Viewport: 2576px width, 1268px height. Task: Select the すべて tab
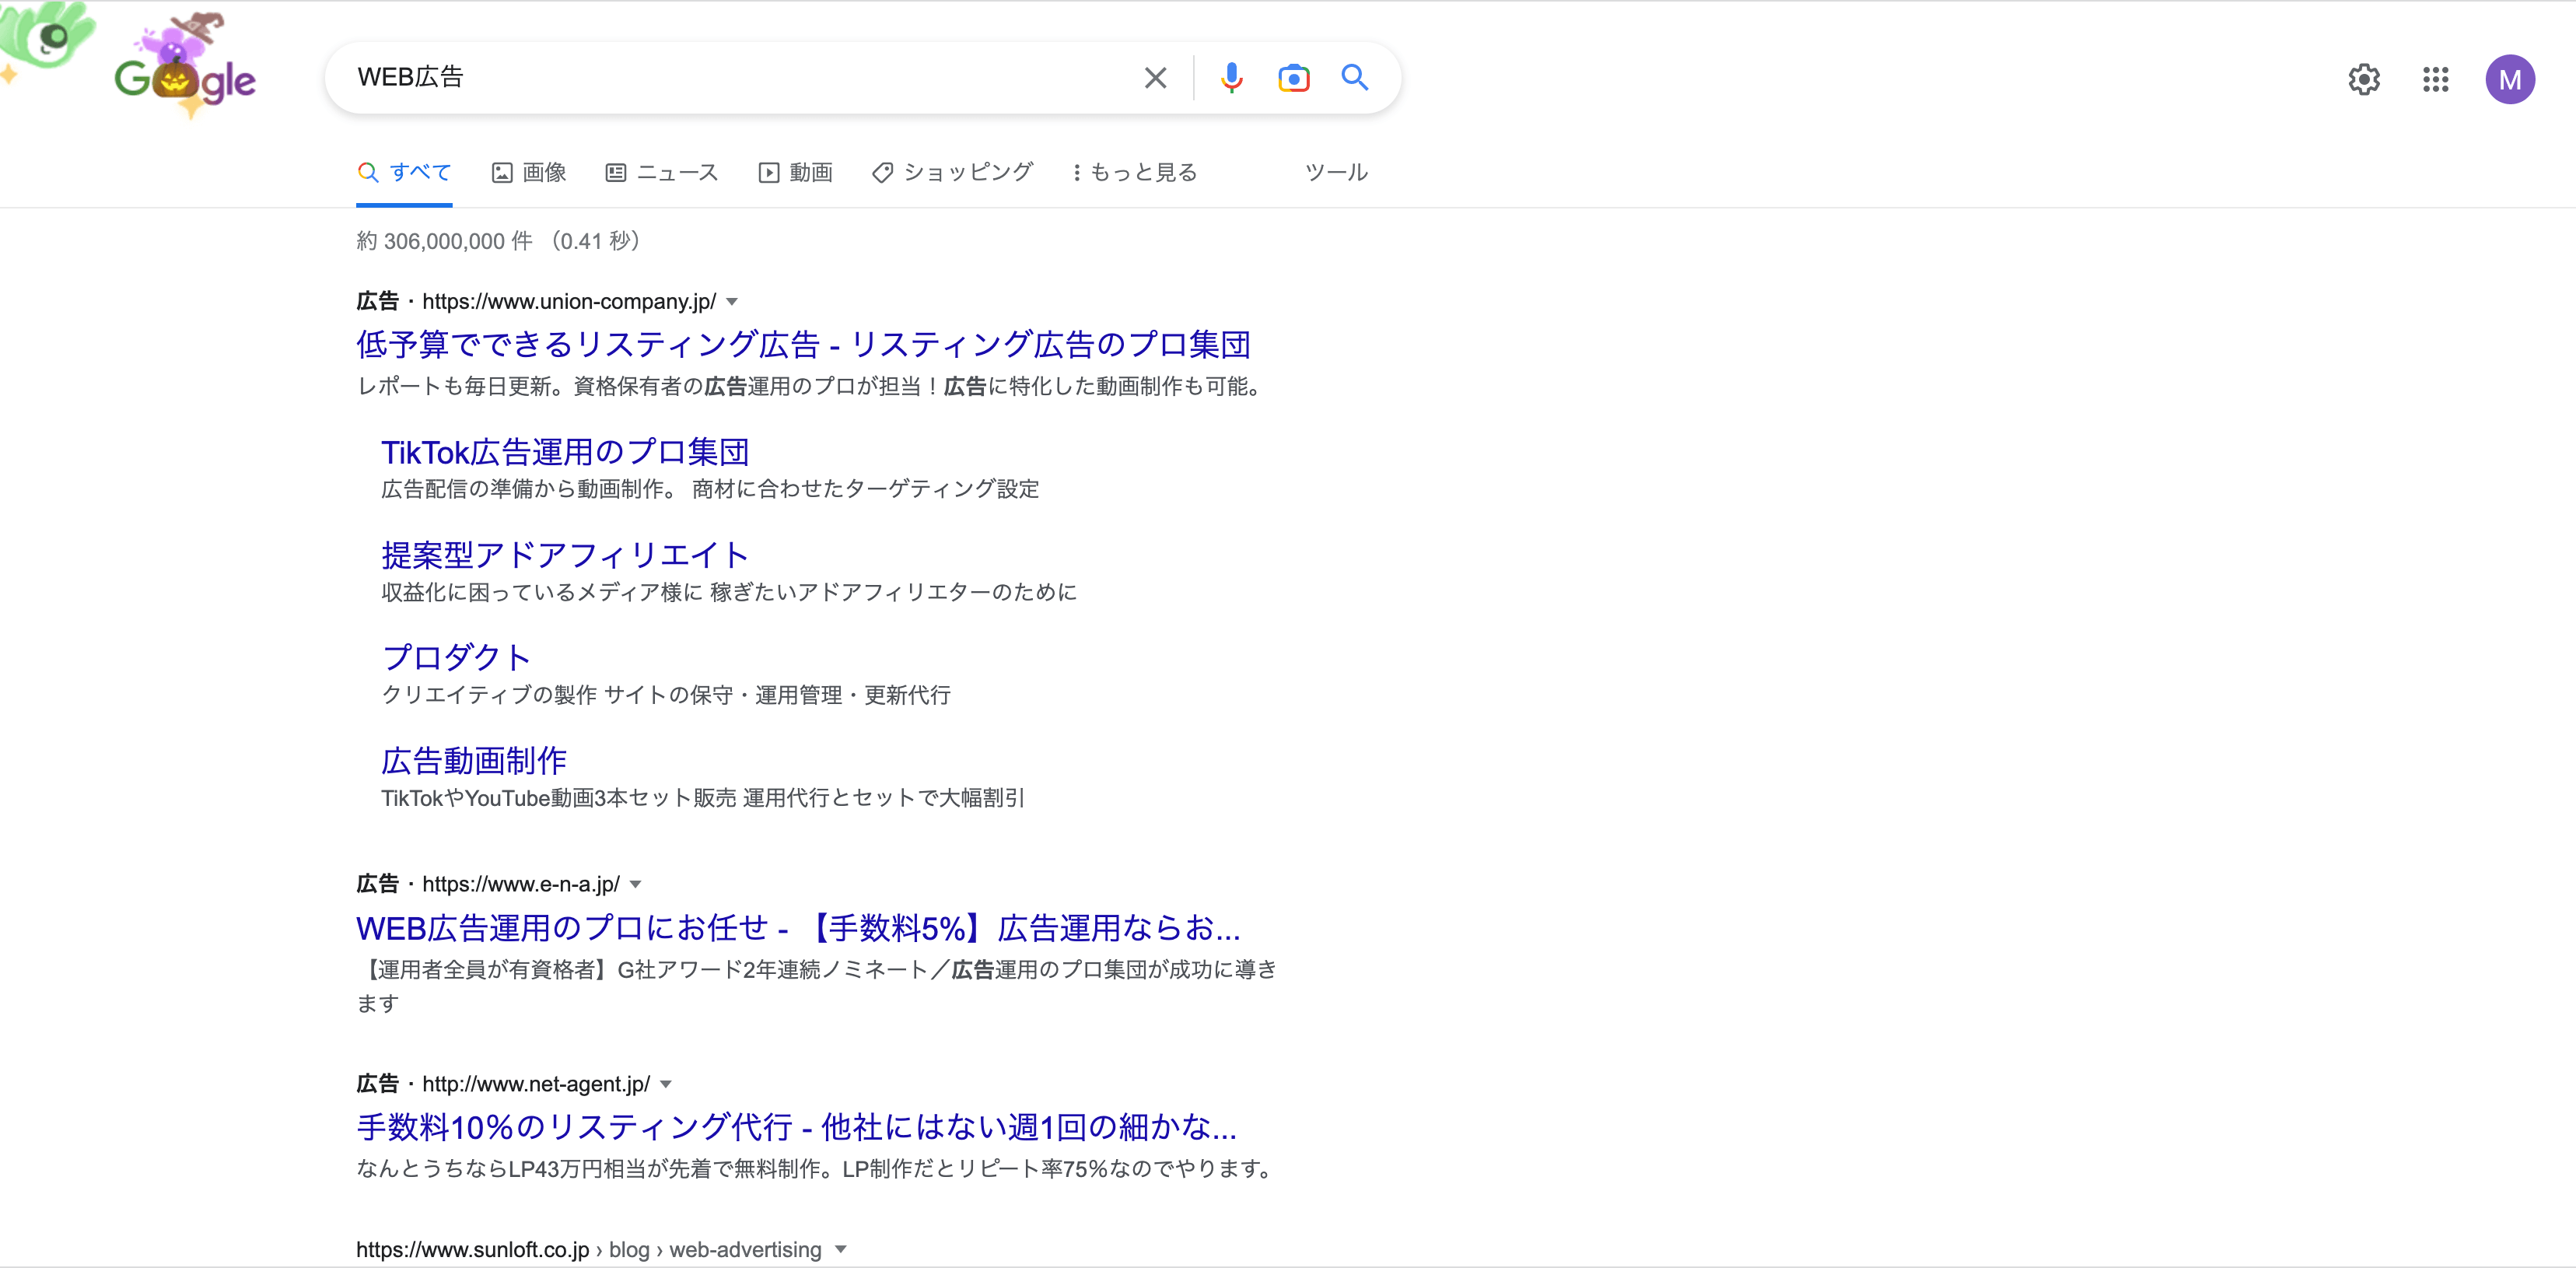point(404,172)
